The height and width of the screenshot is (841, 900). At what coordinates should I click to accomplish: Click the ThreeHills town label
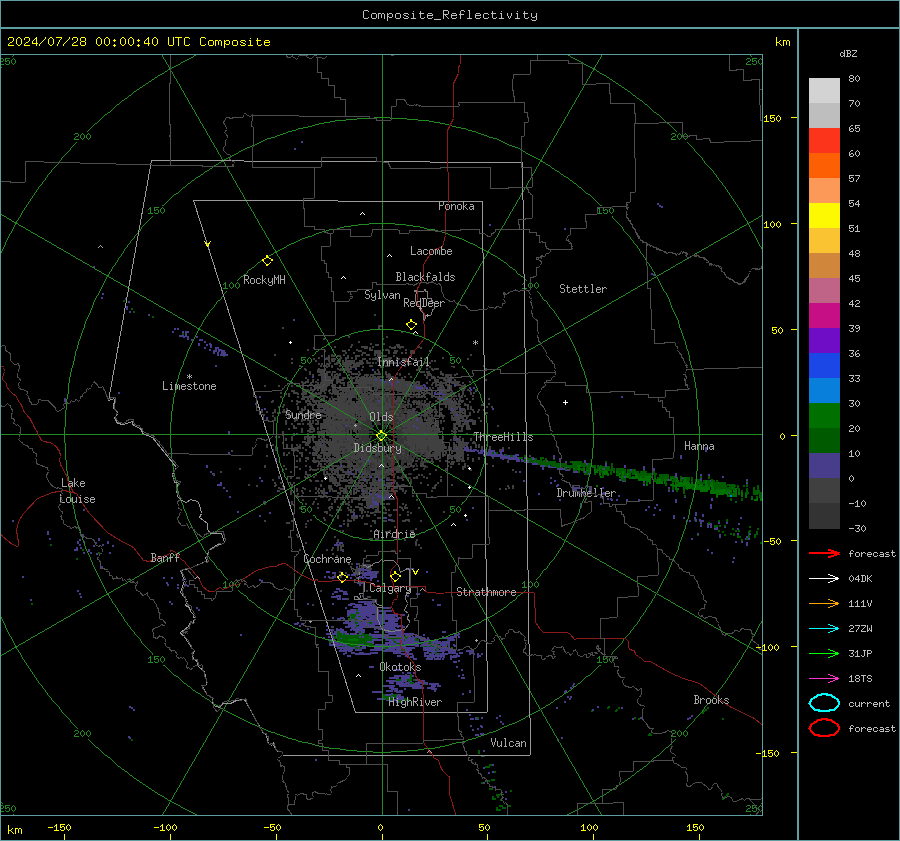click(503, 437)
